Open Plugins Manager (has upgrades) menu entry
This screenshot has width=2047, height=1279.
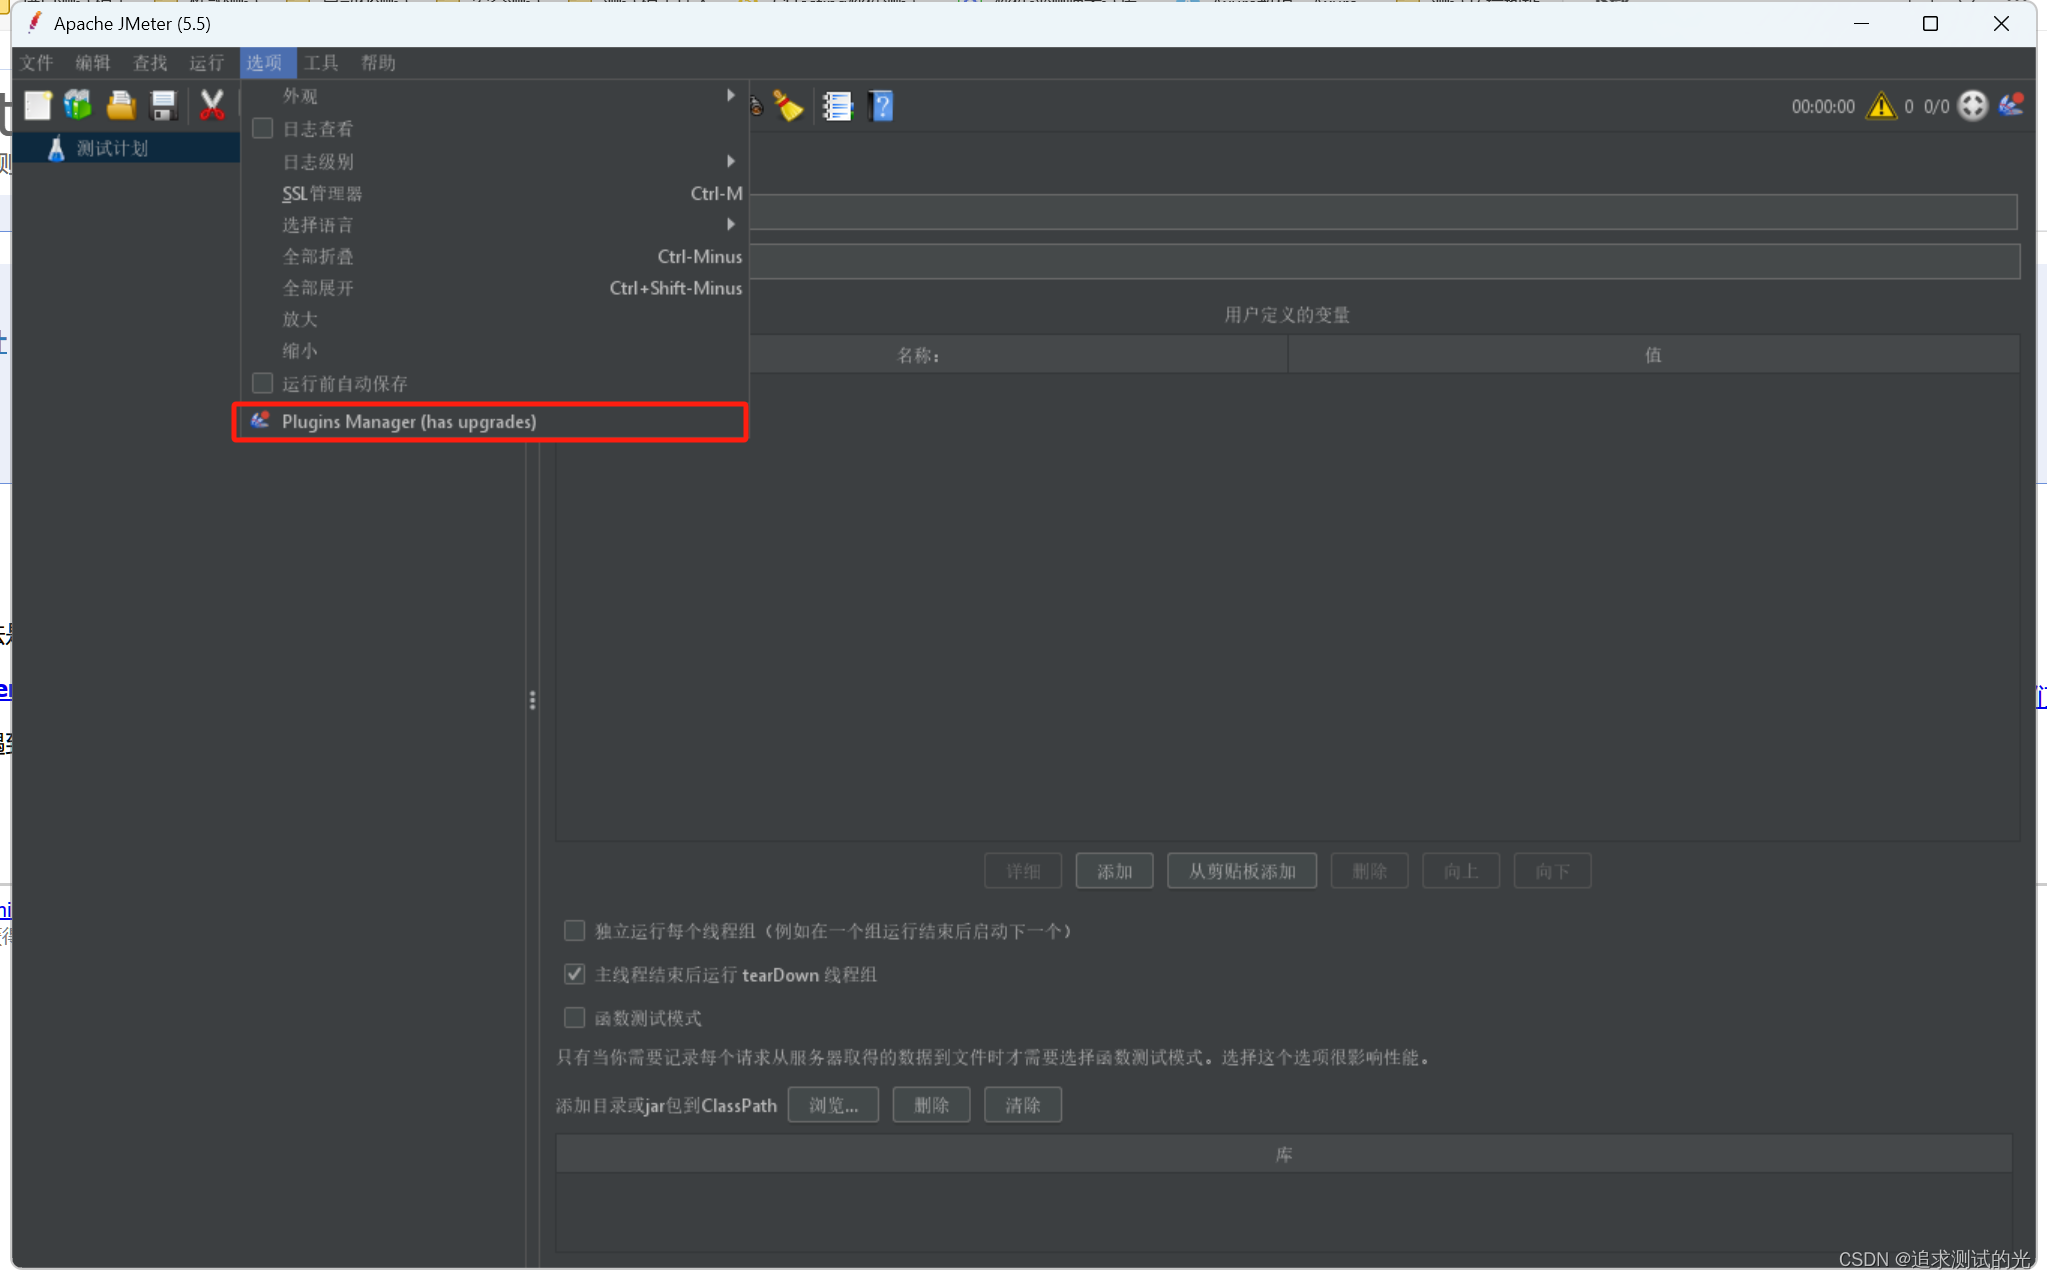click(x=409, y=422)
